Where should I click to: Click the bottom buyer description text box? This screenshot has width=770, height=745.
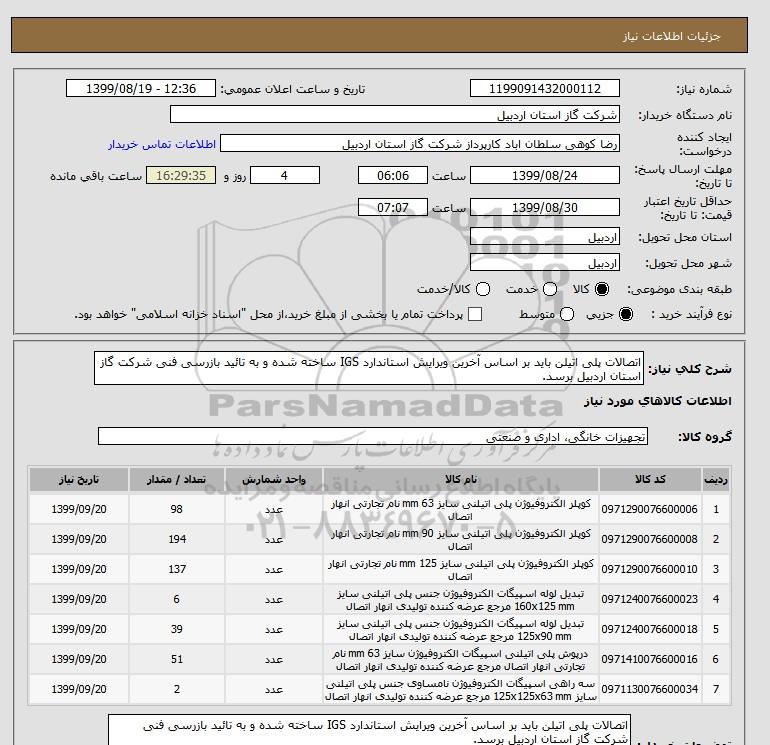(369, 731)
